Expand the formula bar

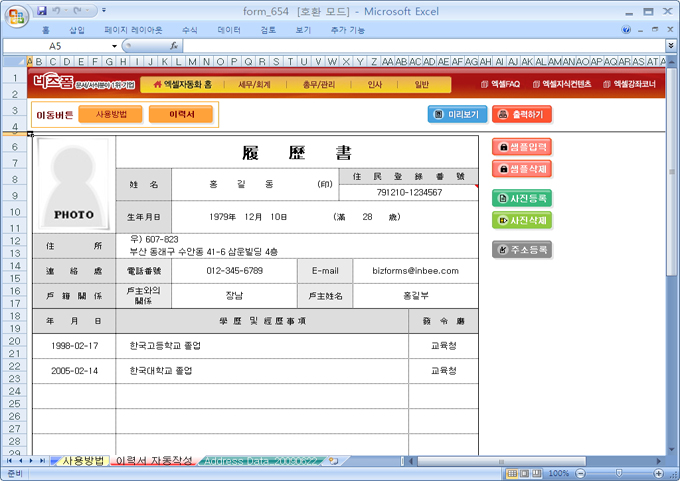670,46
